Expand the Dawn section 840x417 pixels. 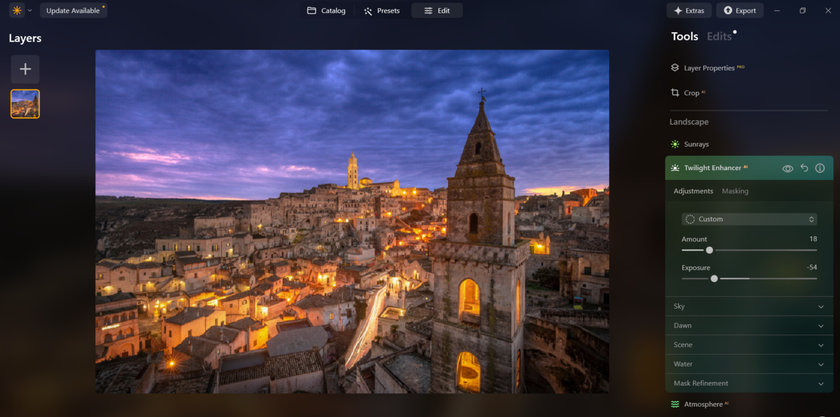tap(749, 325)
